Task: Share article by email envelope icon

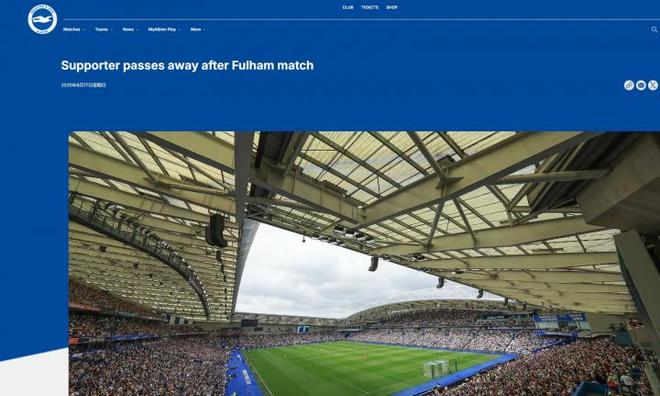Action: click(x=641, y=85)
